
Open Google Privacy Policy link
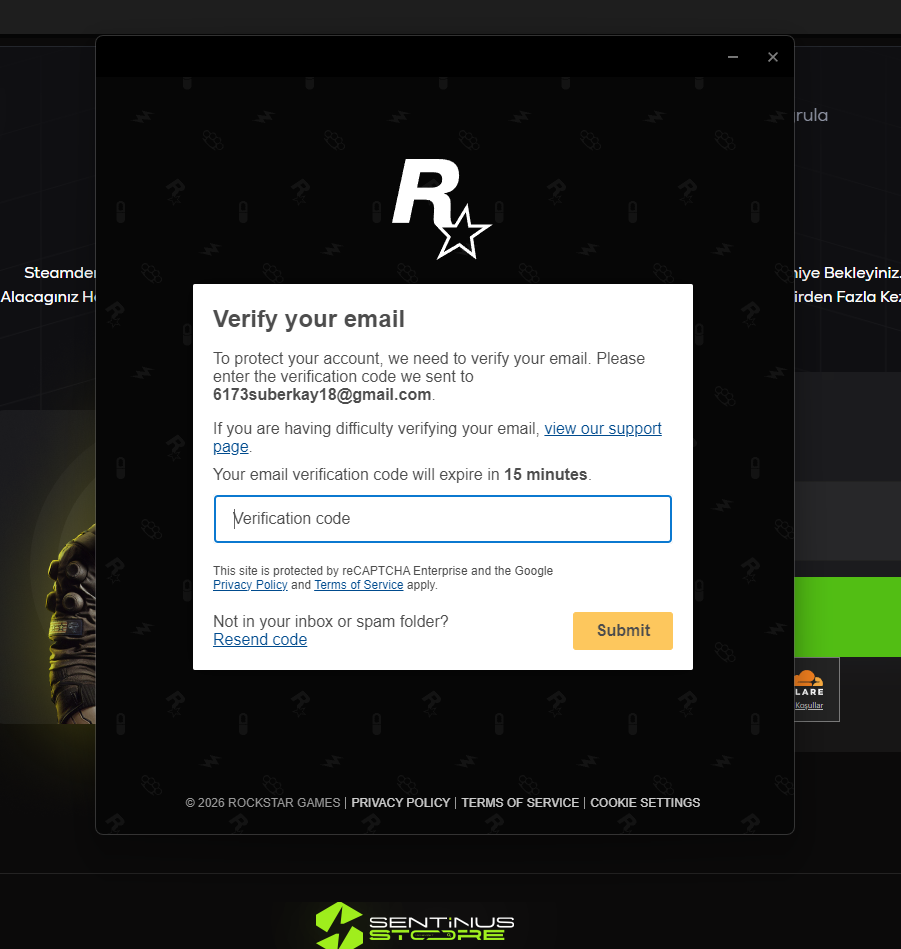tap(250, 585)
